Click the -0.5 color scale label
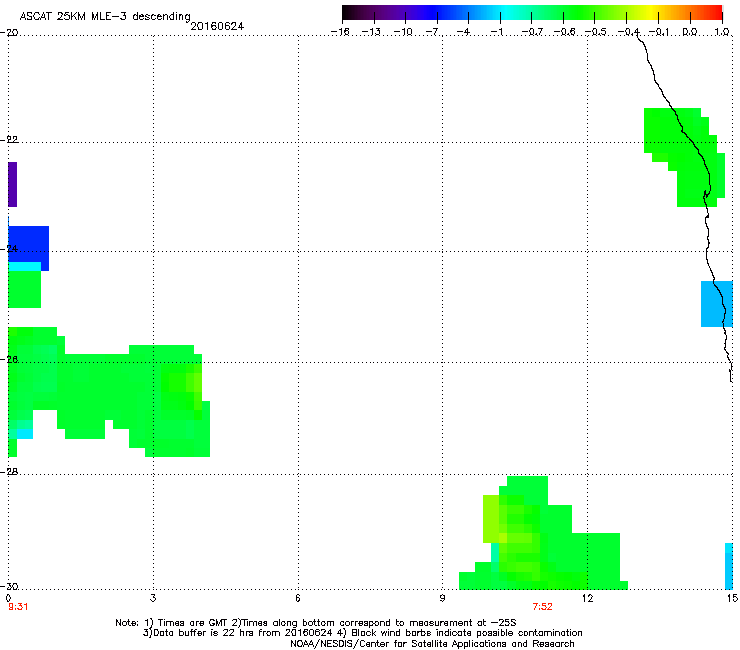Screen dimensions: 740x650 click(596, 32)
